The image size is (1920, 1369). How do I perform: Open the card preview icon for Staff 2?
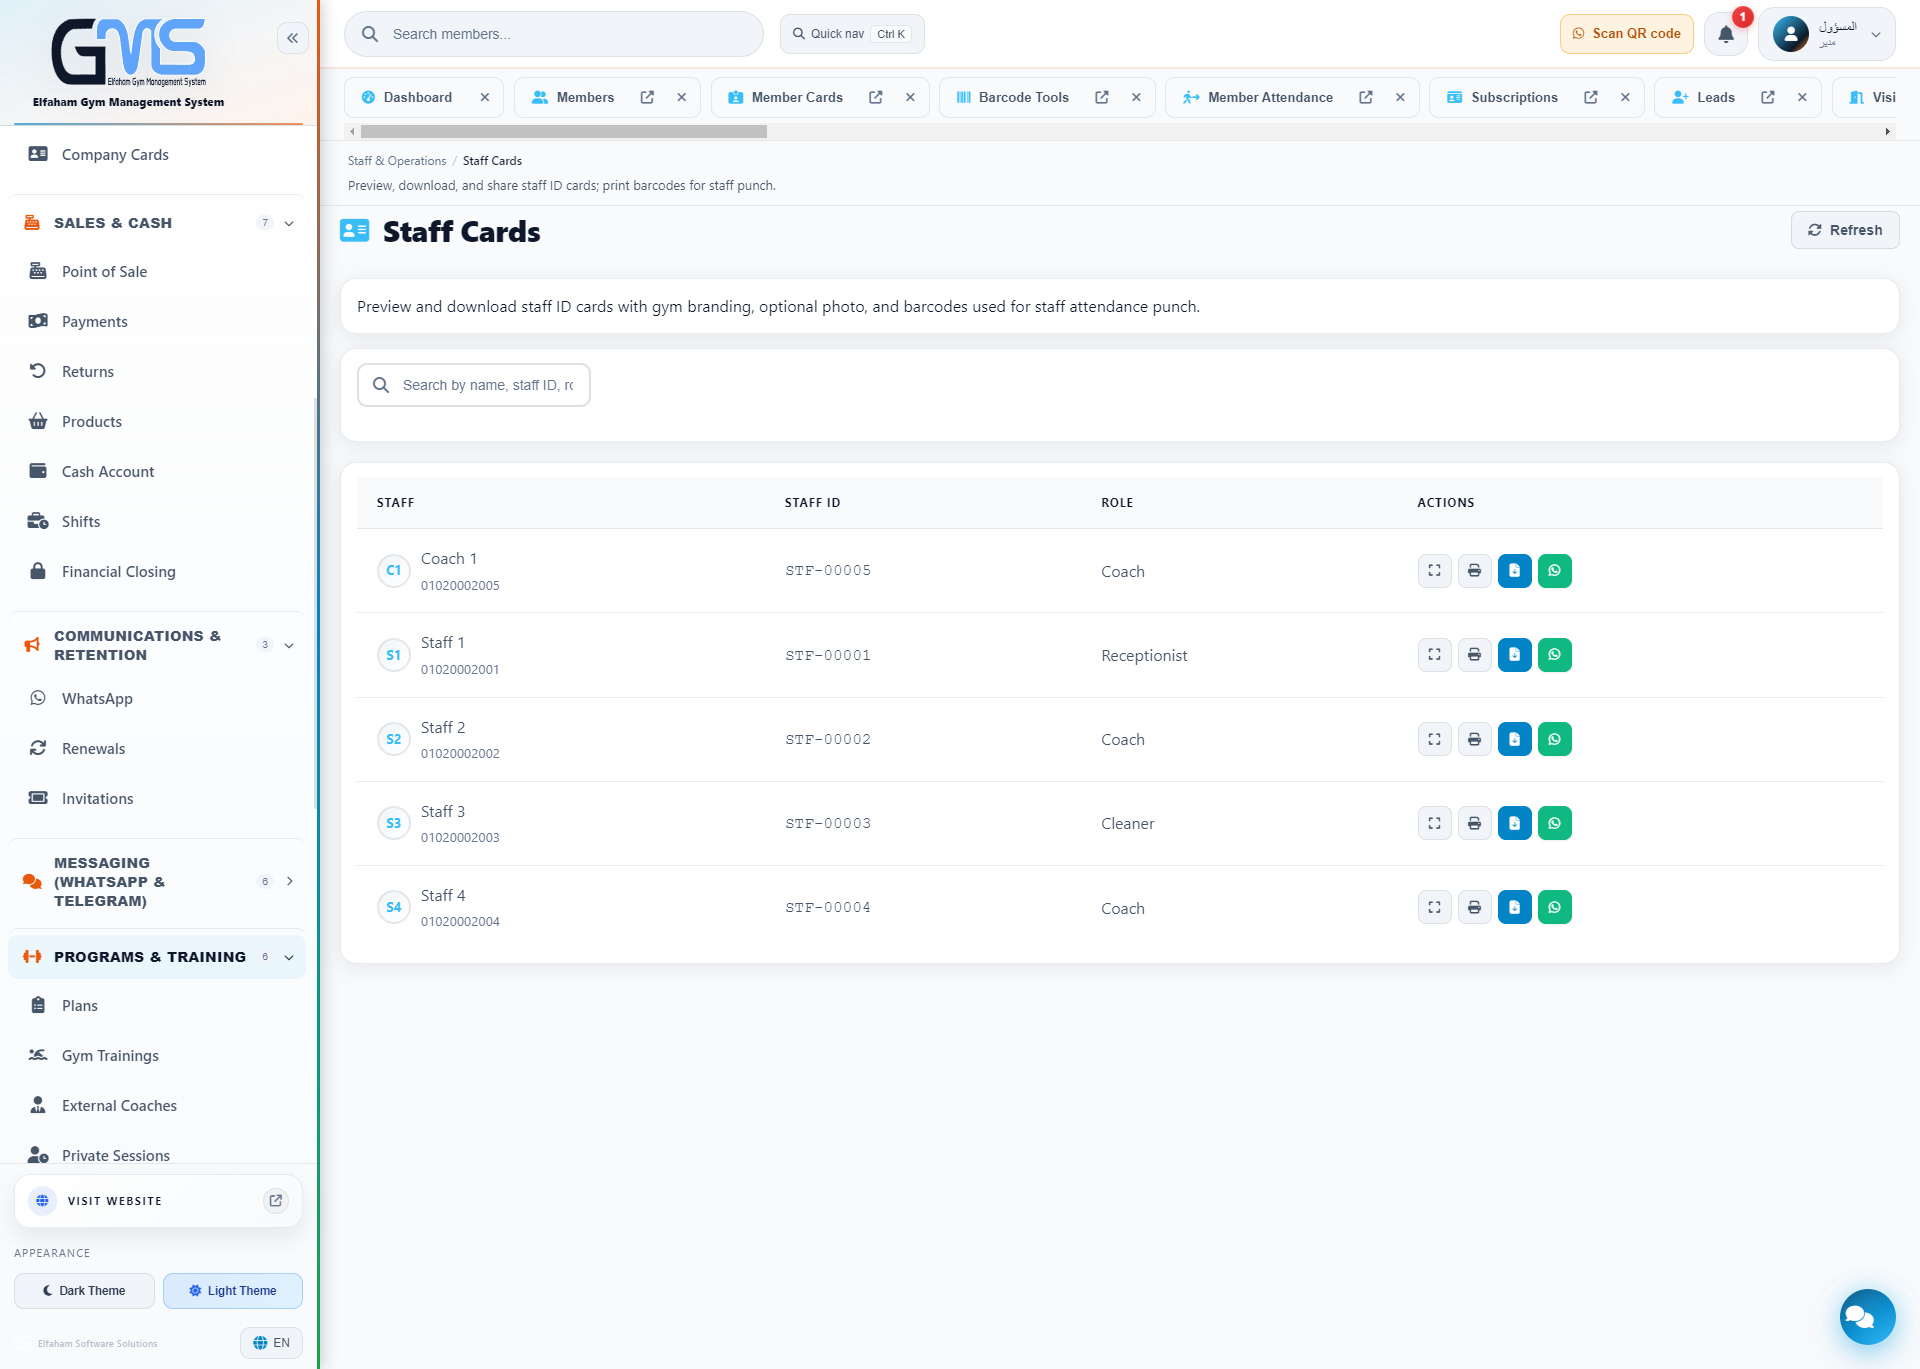pos(1434,739)
